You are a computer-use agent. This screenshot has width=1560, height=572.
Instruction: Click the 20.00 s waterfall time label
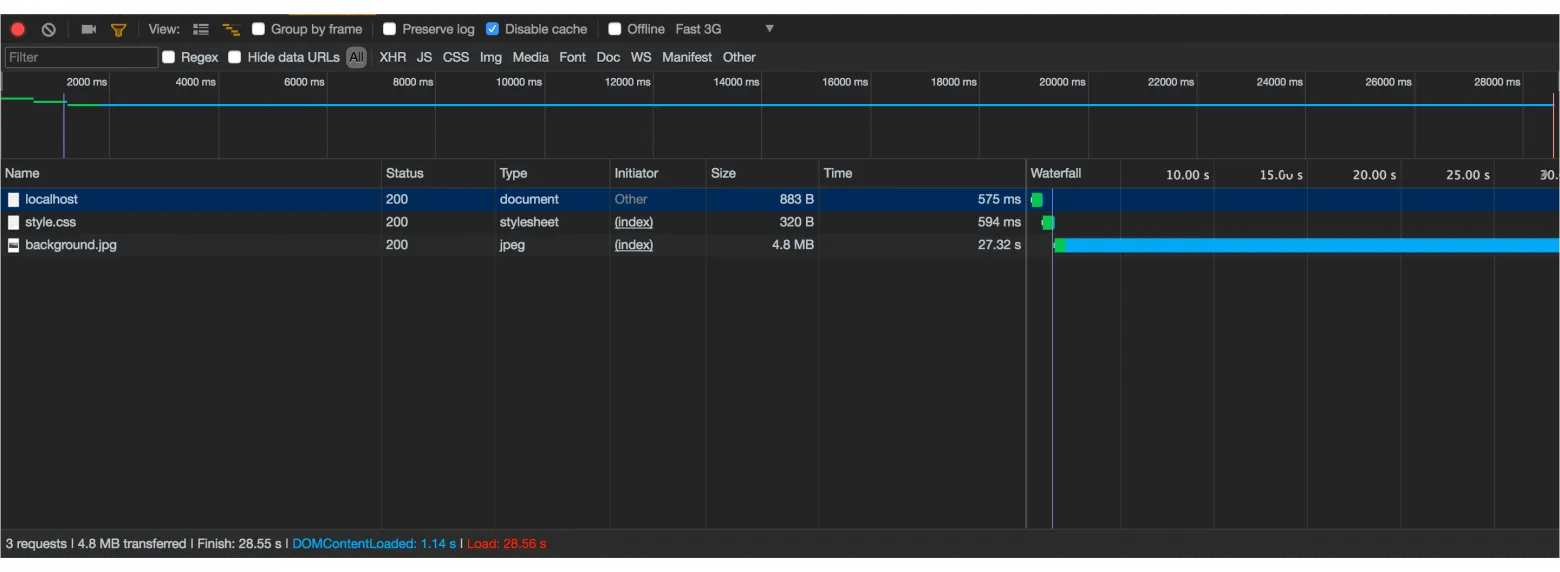pyautogui.click(x=1374, y=175)
